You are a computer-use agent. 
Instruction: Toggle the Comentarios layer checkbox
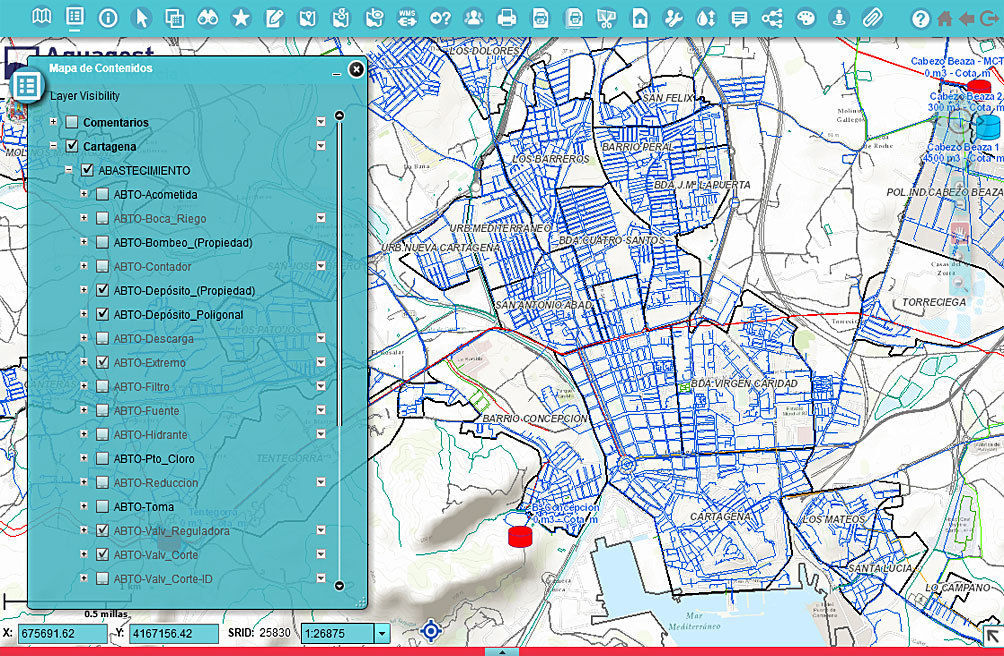click(x=72, y=122)
